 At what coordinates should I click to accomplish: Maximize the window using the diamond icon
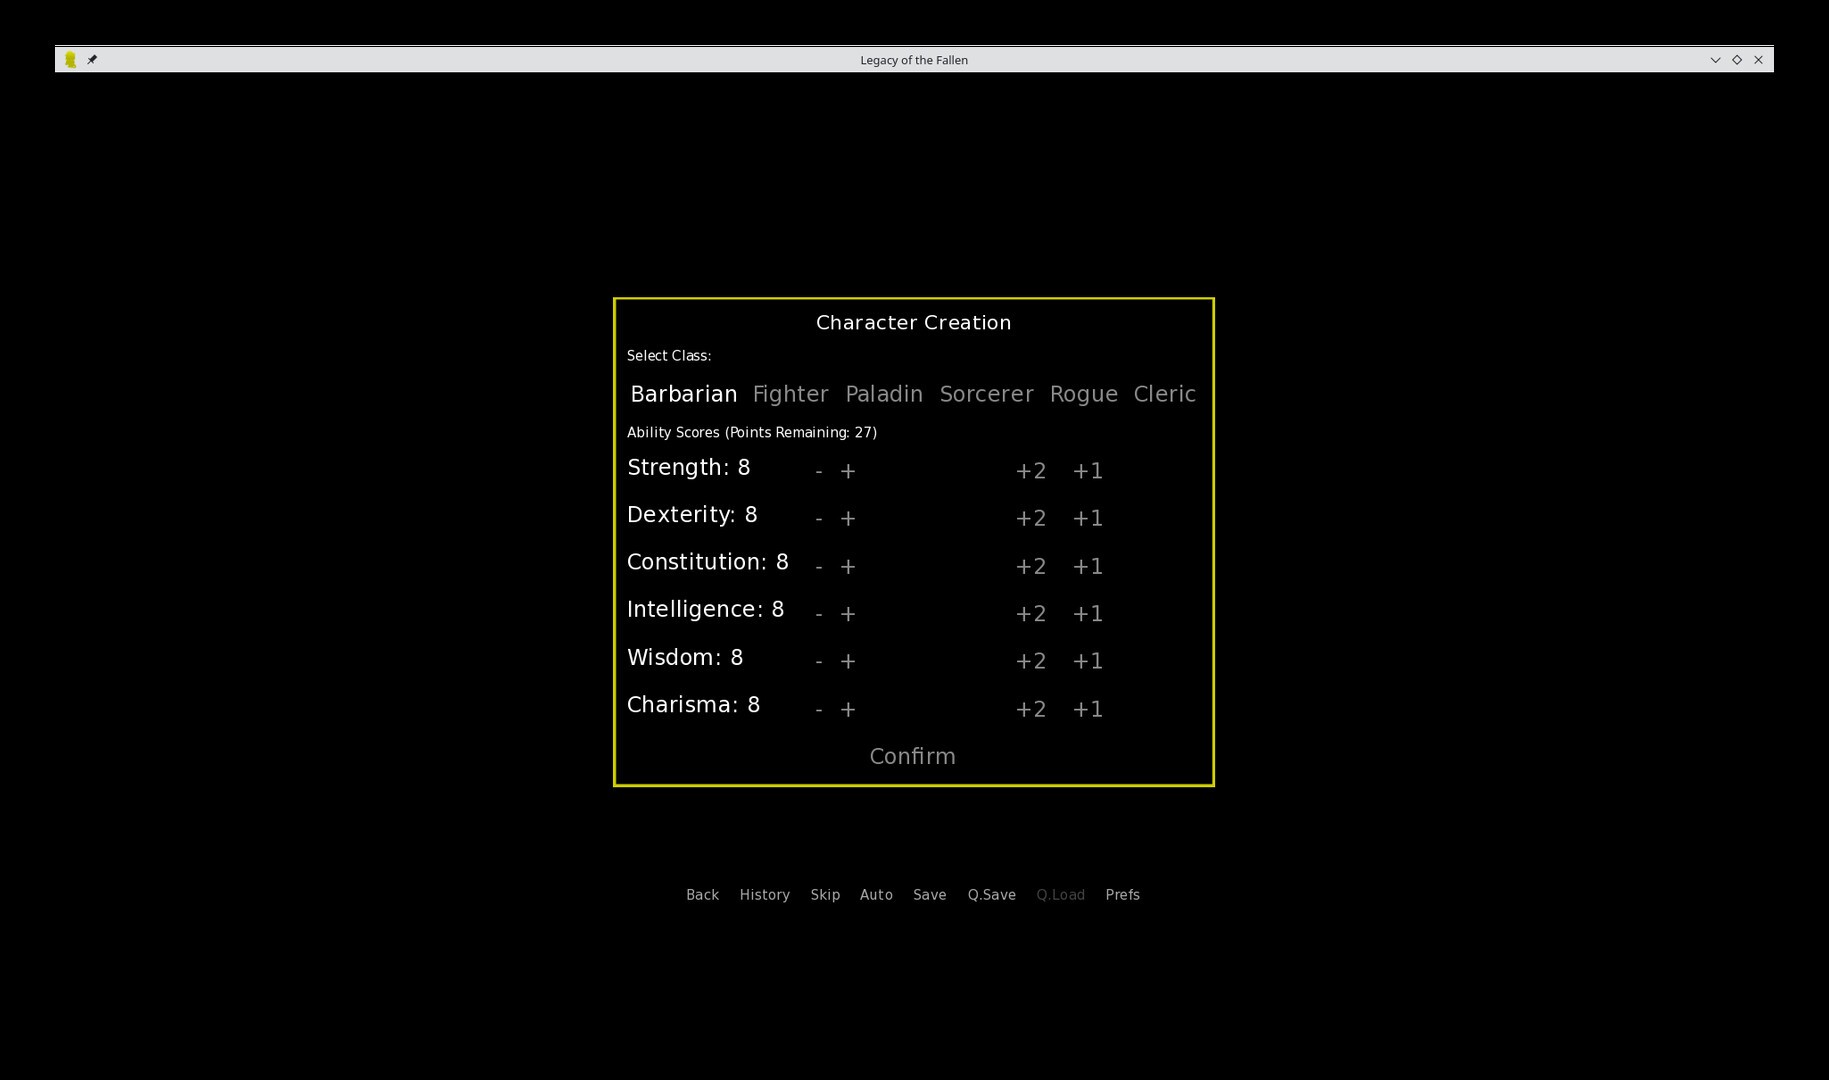[x=1736, y=59]
